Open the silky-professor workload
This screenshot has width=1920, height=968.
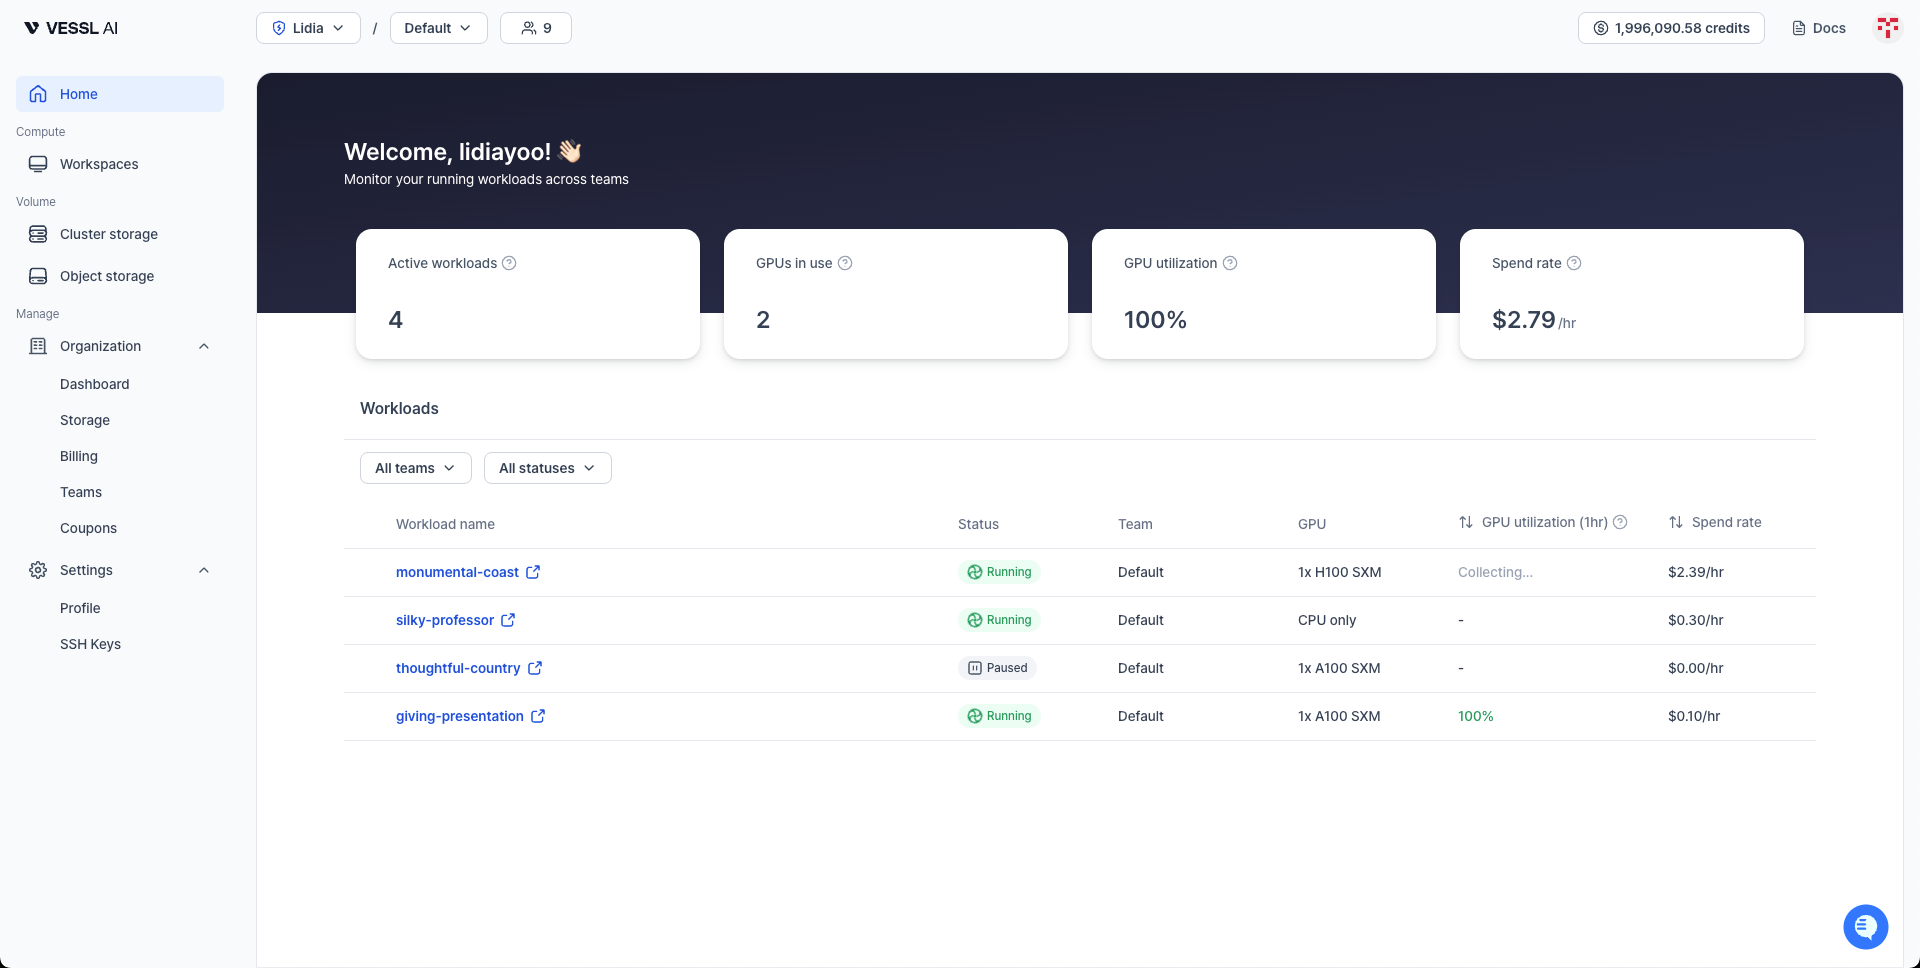444,620
